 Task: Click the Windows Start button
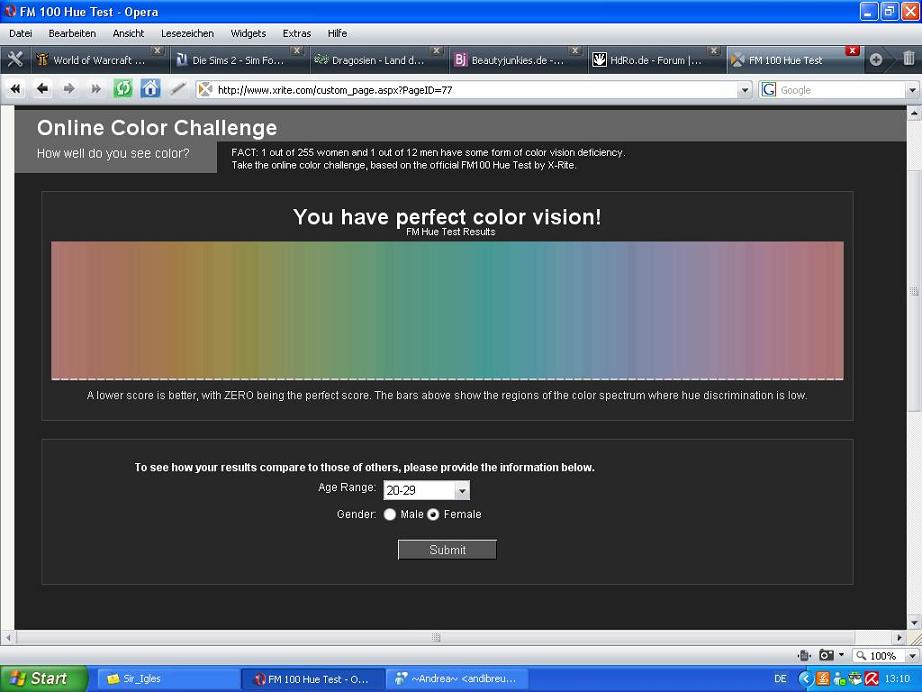[x=36, y=678]
